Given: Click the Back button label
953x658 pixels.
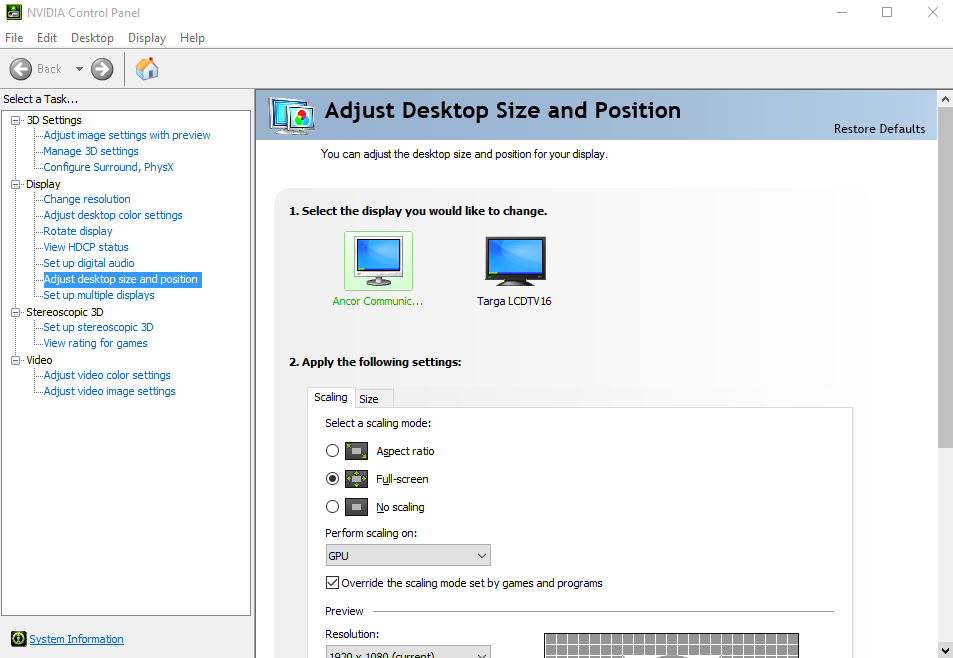Looking at the screenshot, I should coord(49,69).
